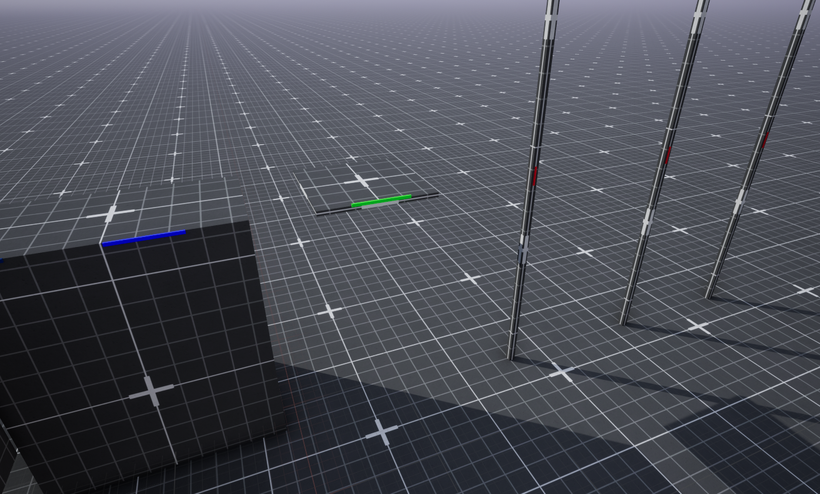
Task: Click the red marker on the leftmost pole
Action: coord(535,176)
